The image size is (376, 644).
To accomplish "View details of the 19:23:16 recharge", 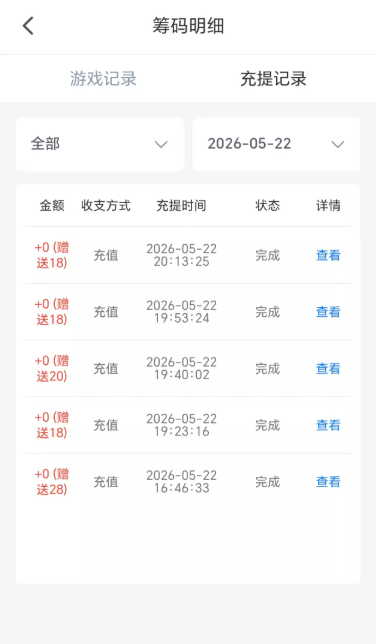I will pyautogui.click(x=328, y=425).
